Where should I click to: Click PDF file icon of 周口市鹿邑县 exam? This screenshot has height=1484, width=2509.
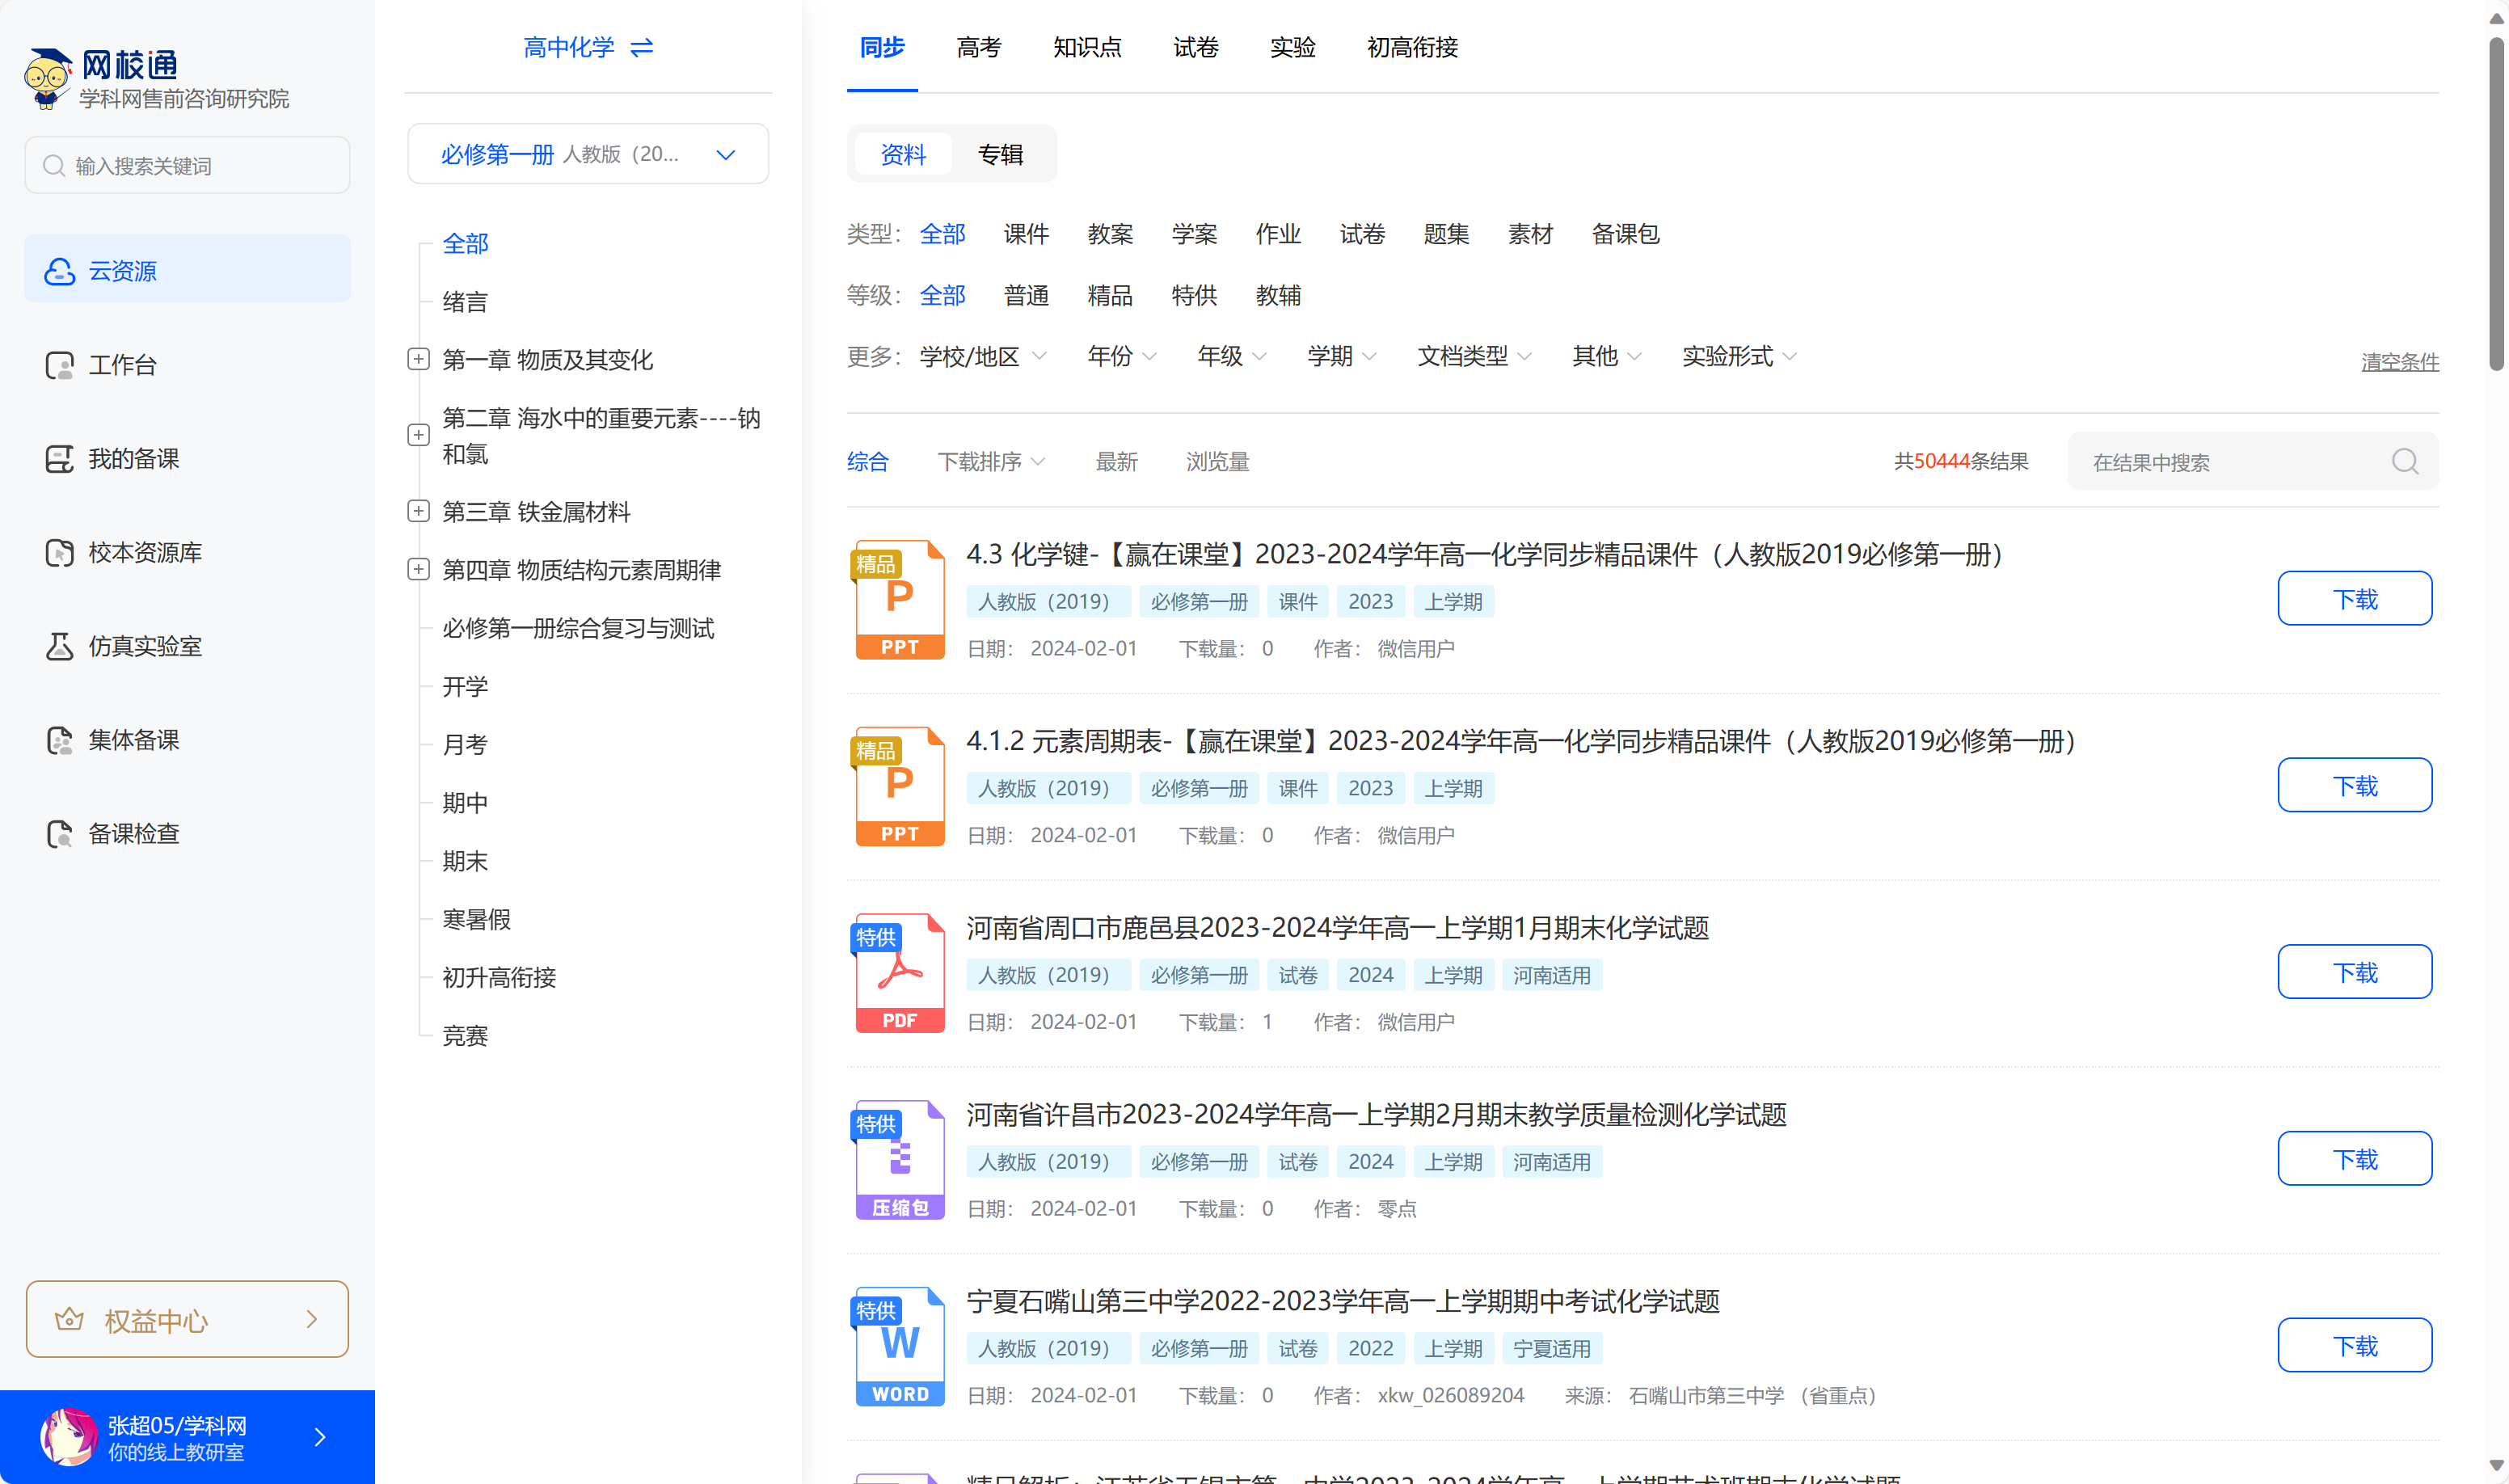(x=899, y=973)
